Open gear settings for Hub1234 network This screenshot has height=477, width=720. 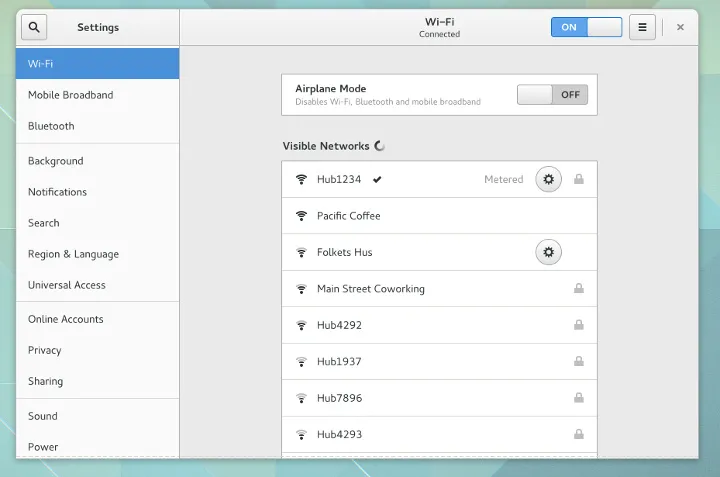(x=548, y=179)
